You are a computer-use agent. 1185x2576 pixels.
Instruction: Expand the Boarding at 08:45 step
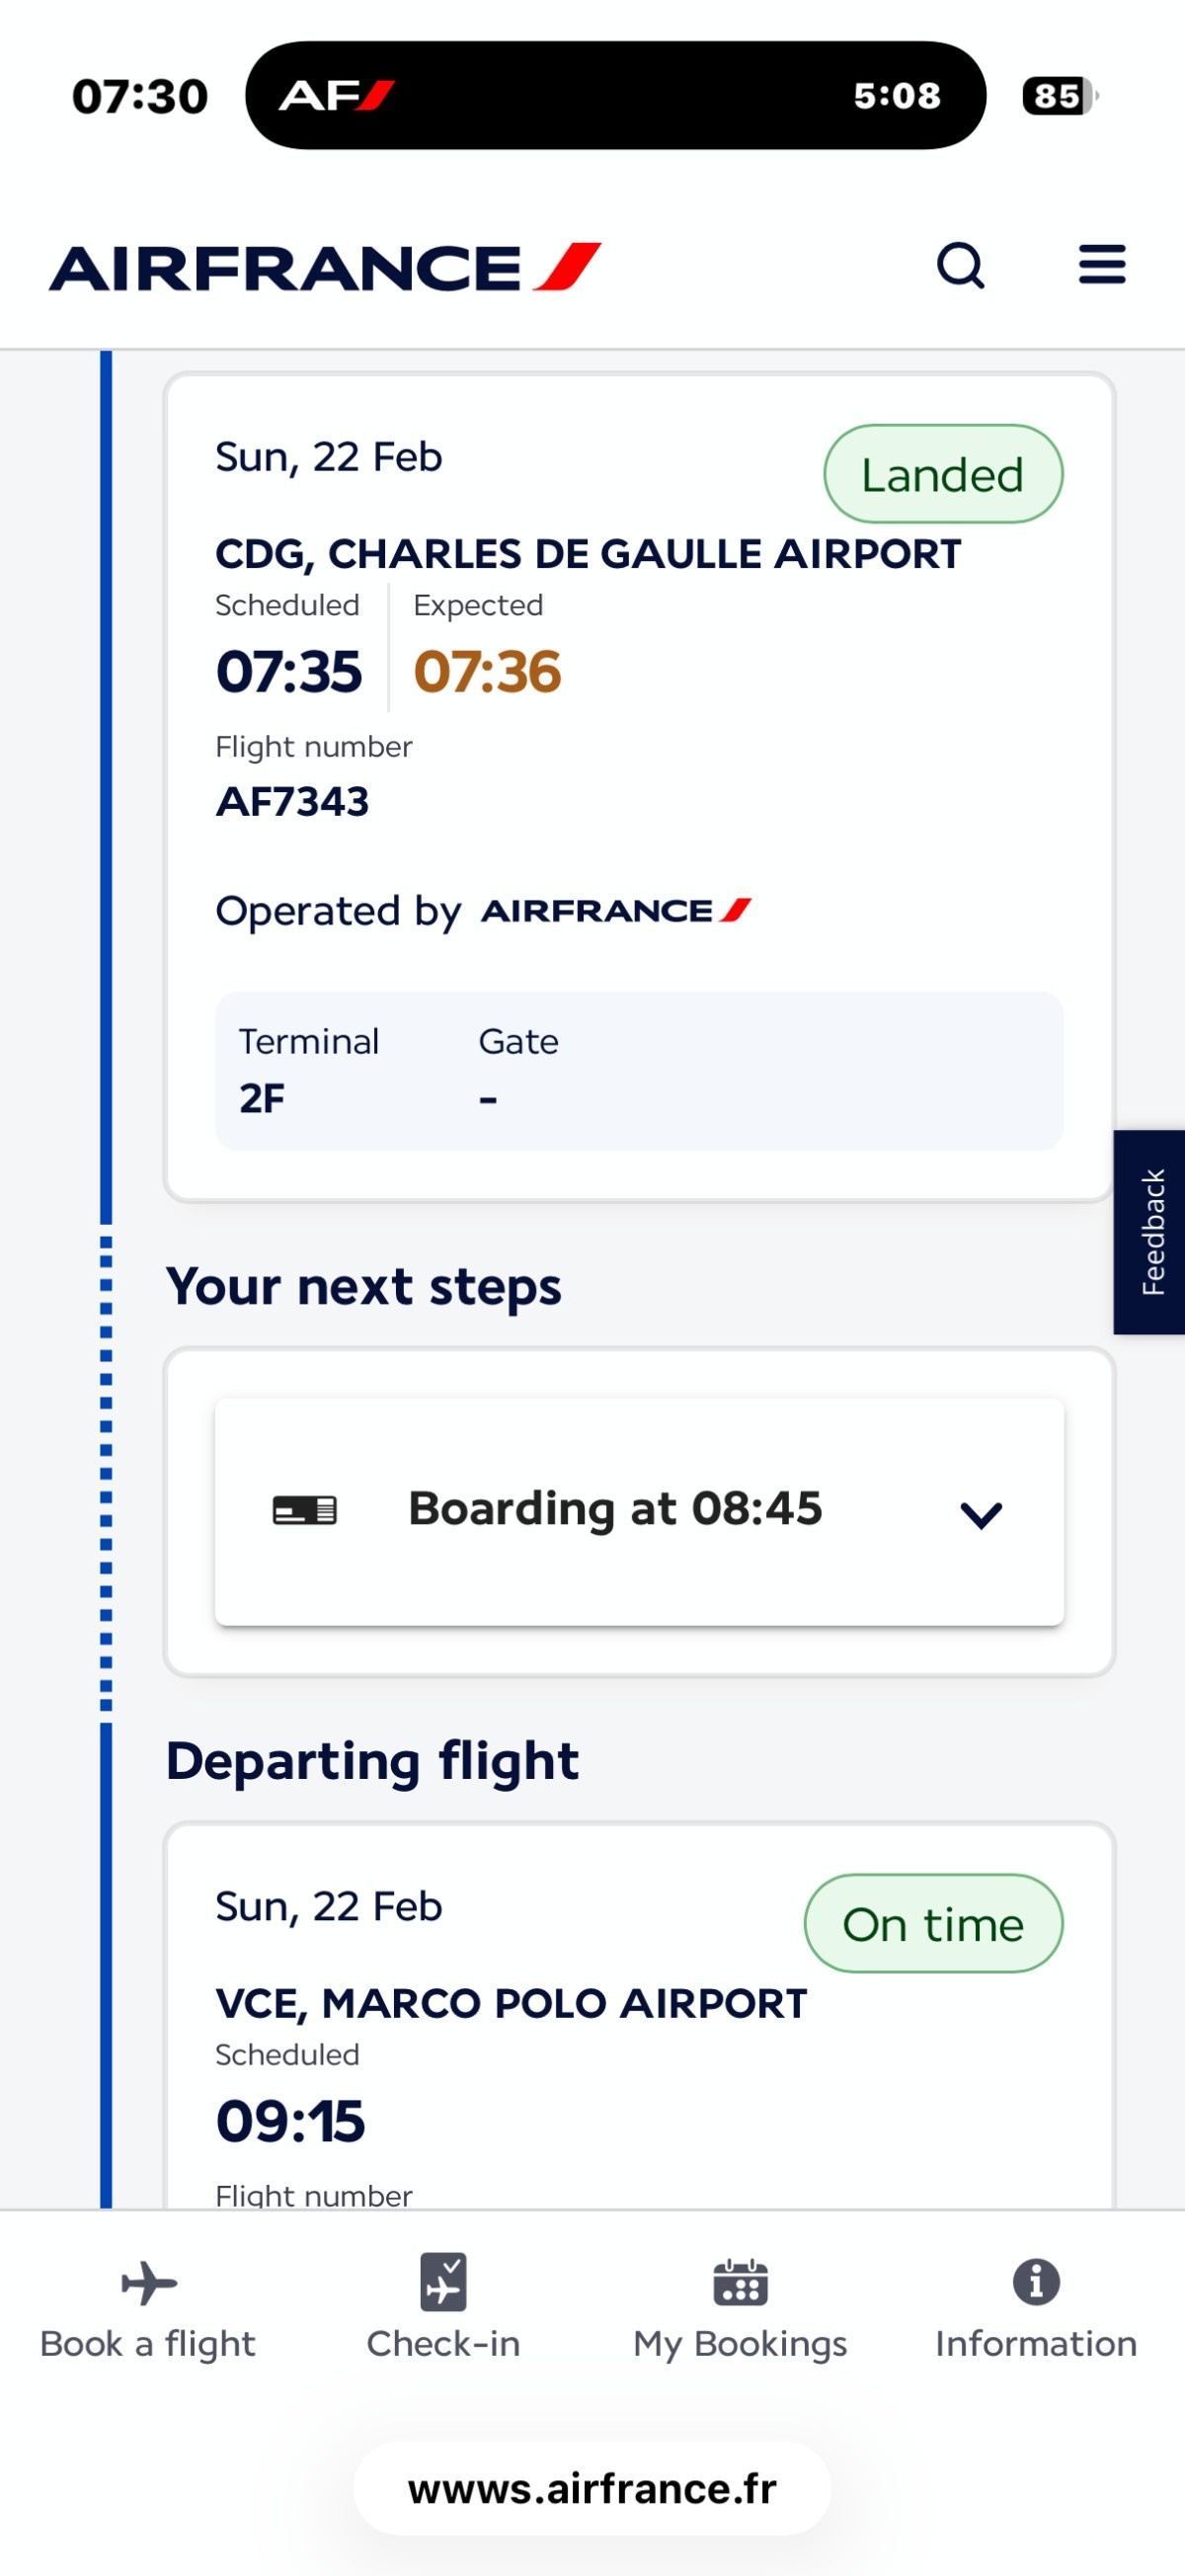pyautogui.click(x=615, y=1509)
